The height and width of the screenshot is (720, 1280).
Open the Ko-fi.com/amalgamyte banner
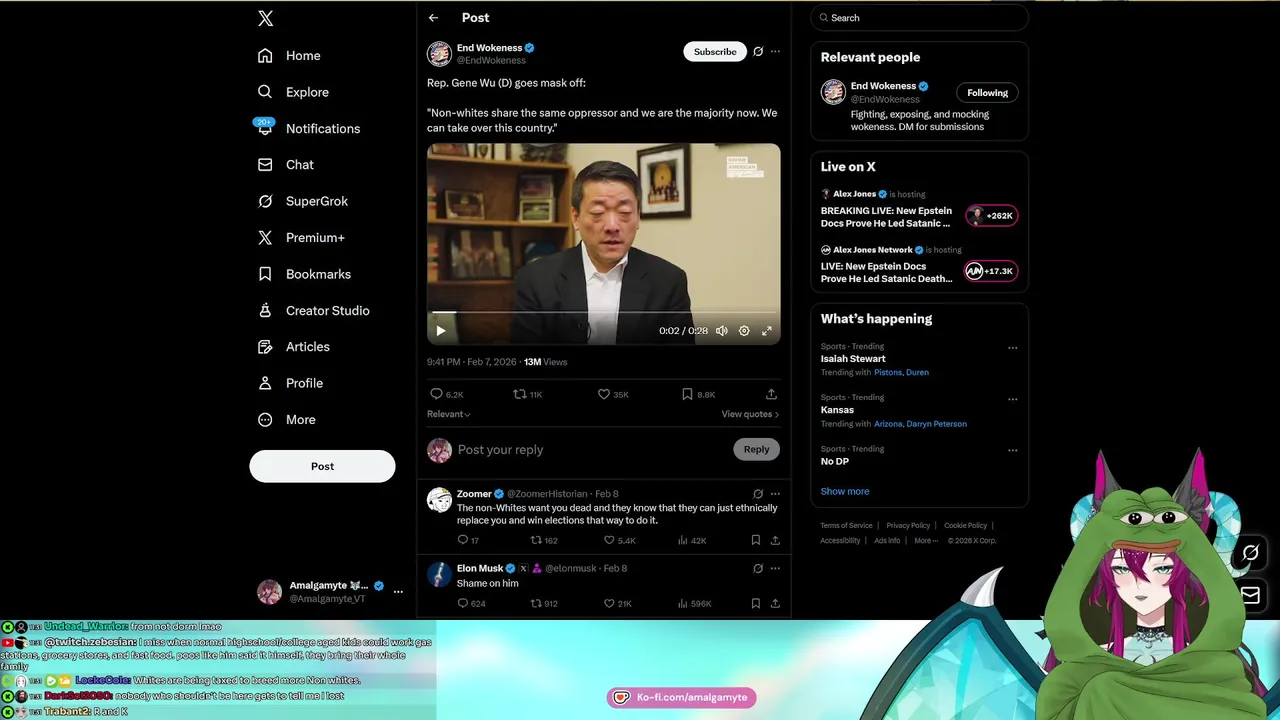681,697
